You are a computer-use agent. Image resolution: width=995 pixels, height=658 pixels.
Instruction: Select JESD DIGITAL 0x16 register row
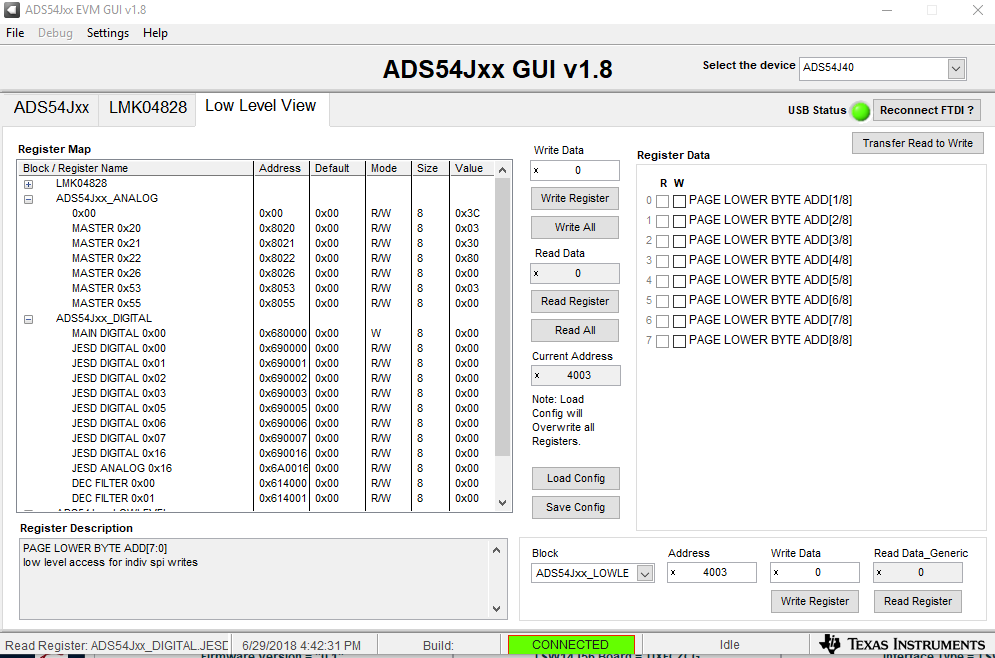click(256, 454)
